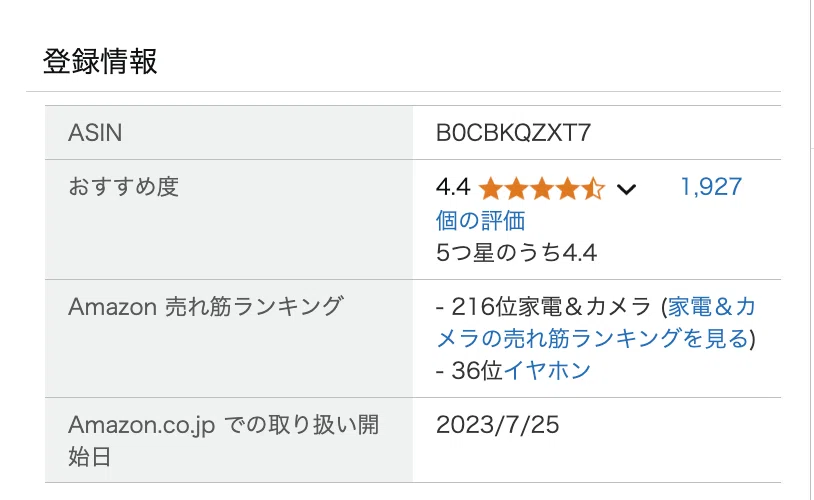Click the Amazon 売れ筋ランキング label

point(206,307)
